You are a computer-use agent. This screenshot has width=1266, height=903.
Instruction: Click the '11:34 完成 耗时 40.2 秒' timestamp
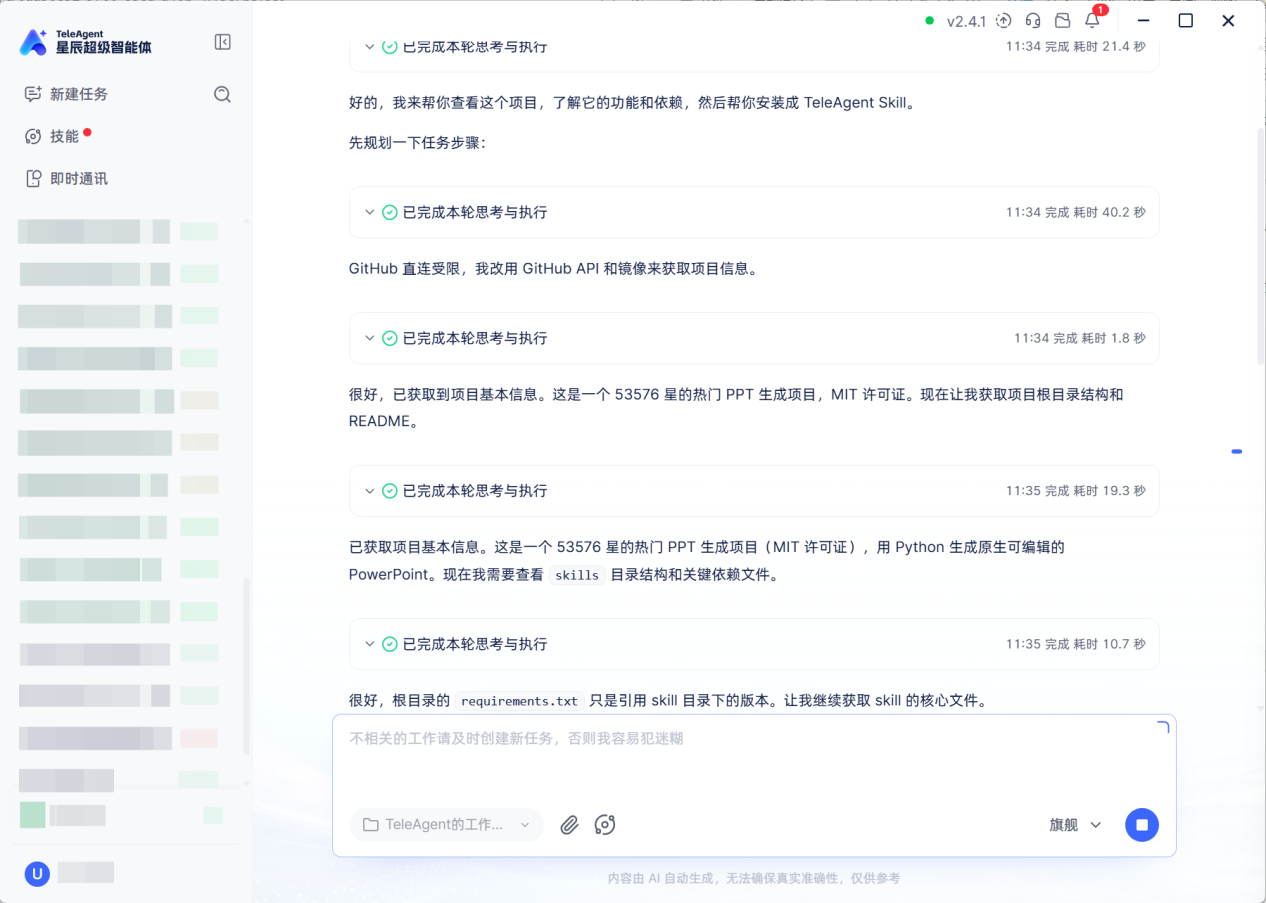pos(1075,213)
